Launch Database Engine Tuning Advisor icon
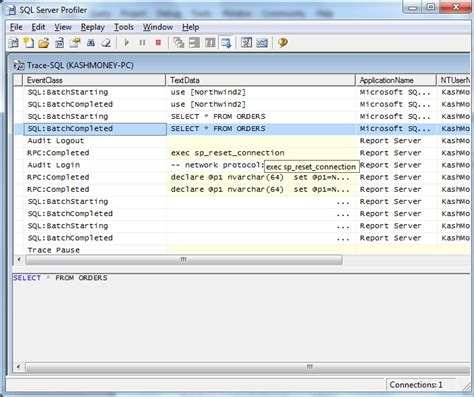474x397 pixels. (246, 43)
